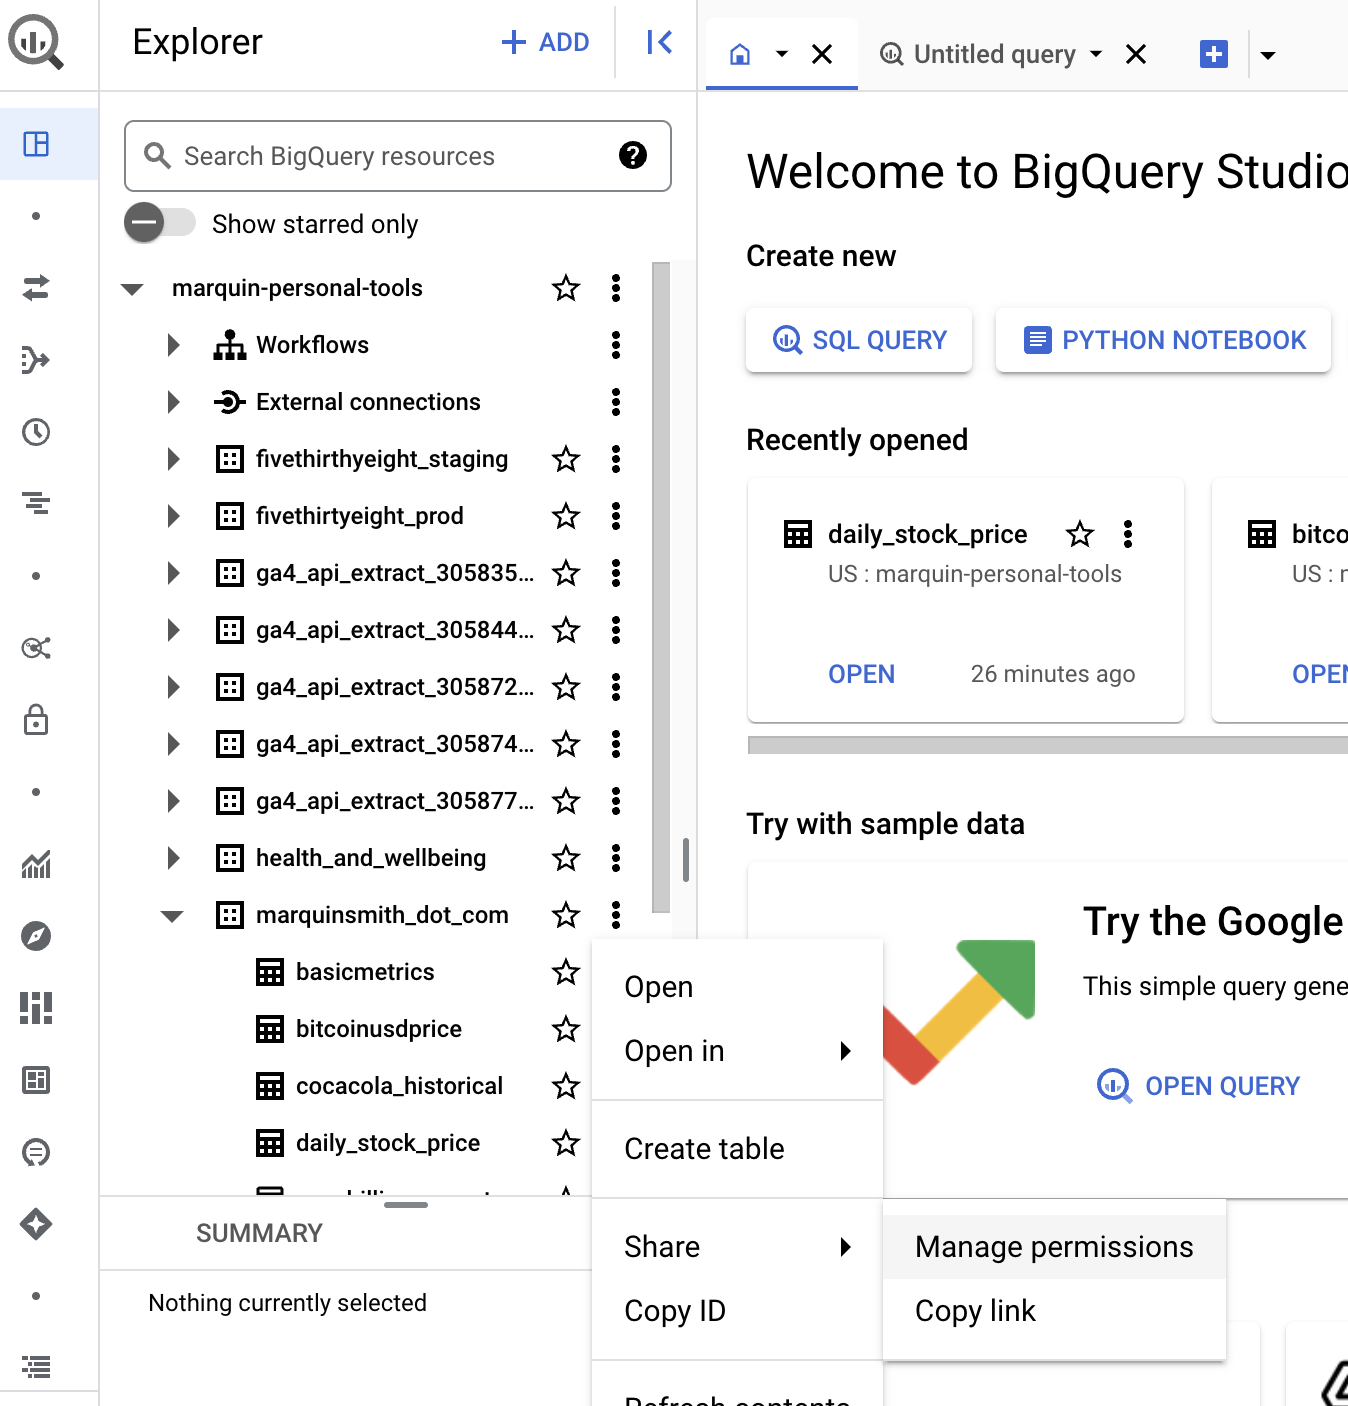This screenshot has height=1406, width=1348.
Task: Open the 'Open in' submenu
Action: click(737, 1051)
